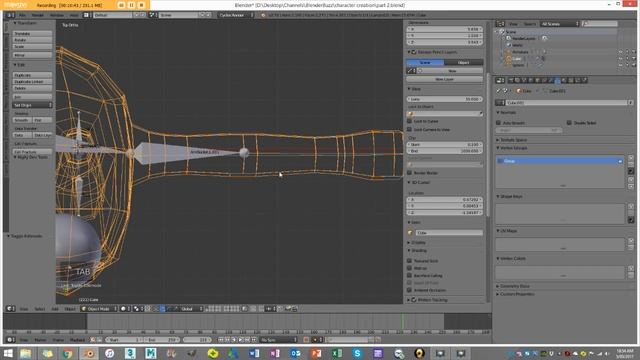
Task: Select Scene tab in Grease Pencil Layers
Action: tap(425, 62)
